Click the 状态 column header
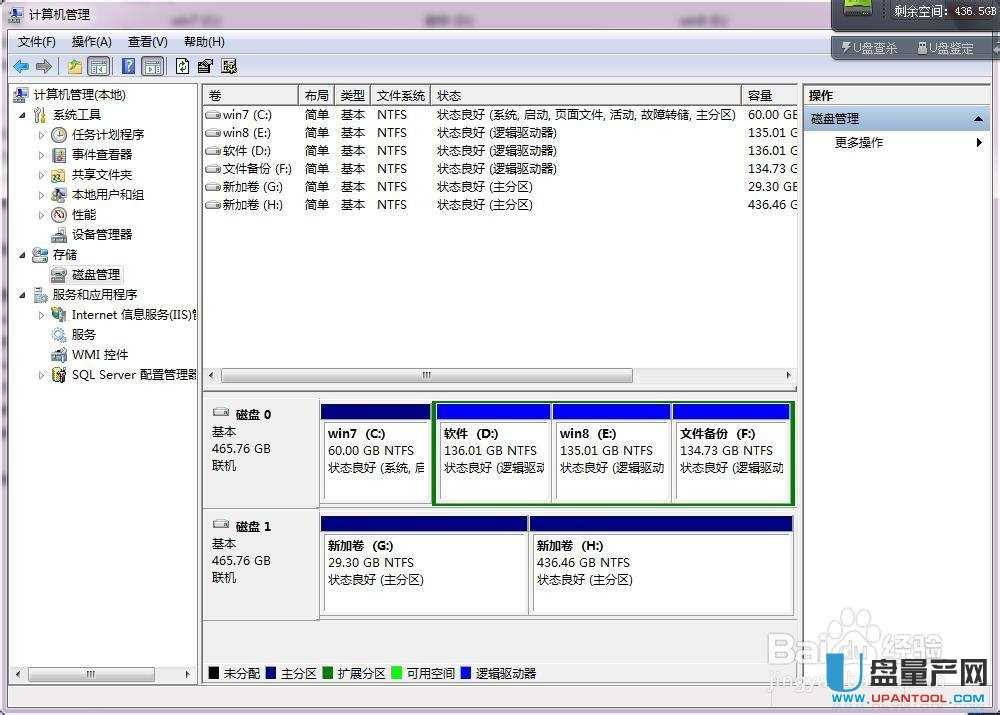1000x715 pixels. (x=585, y=95)
